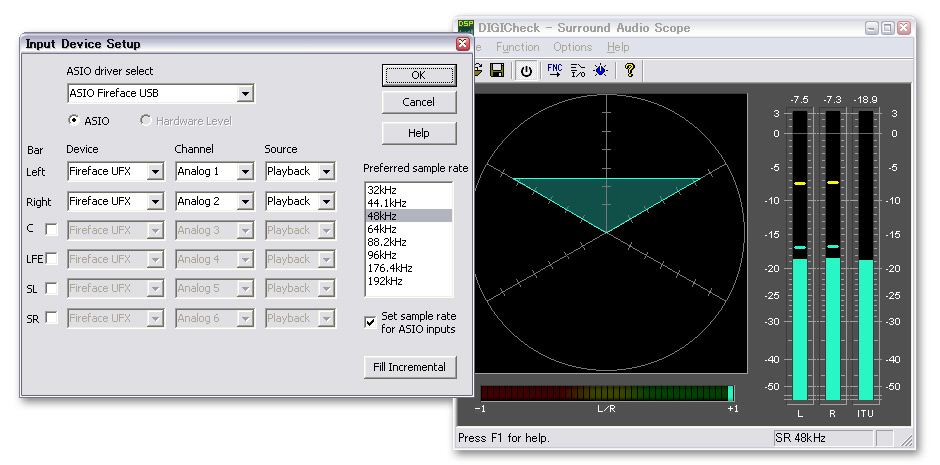Screen dimensions: 940x465
Task: Enable the C channel bar checkbox
Action: click(51, 229)
